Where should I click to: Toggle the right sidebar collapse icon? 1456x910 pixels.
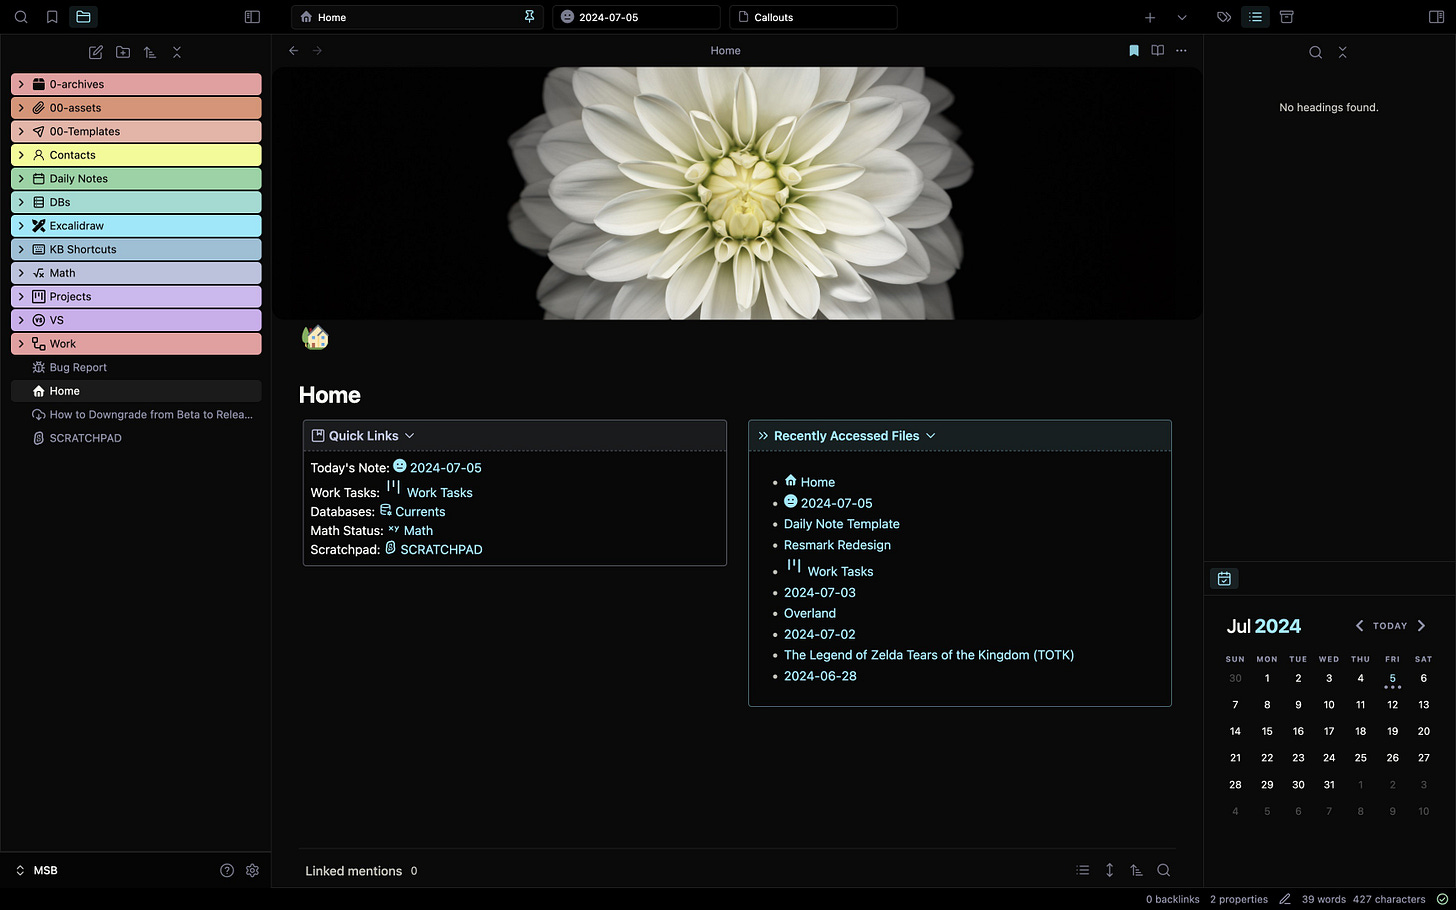click(1437, 17)
